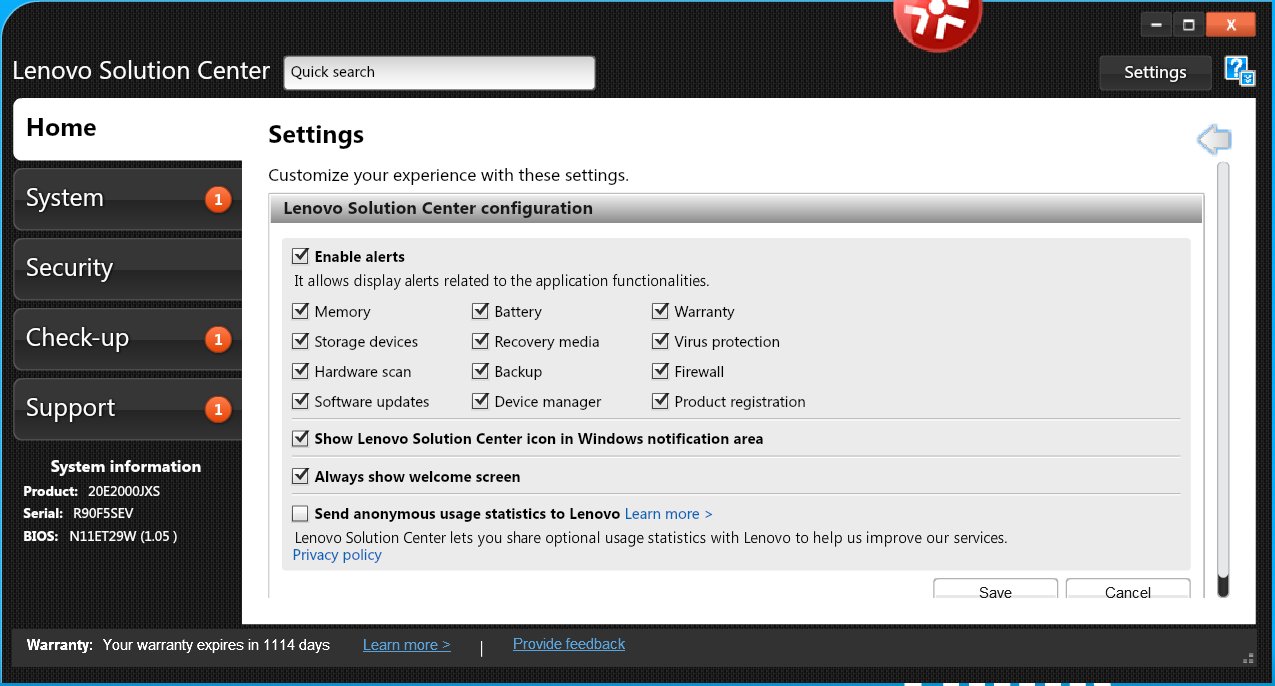The image size is (1275, 686).
Task: Open the Support tab
Action: 128,409
